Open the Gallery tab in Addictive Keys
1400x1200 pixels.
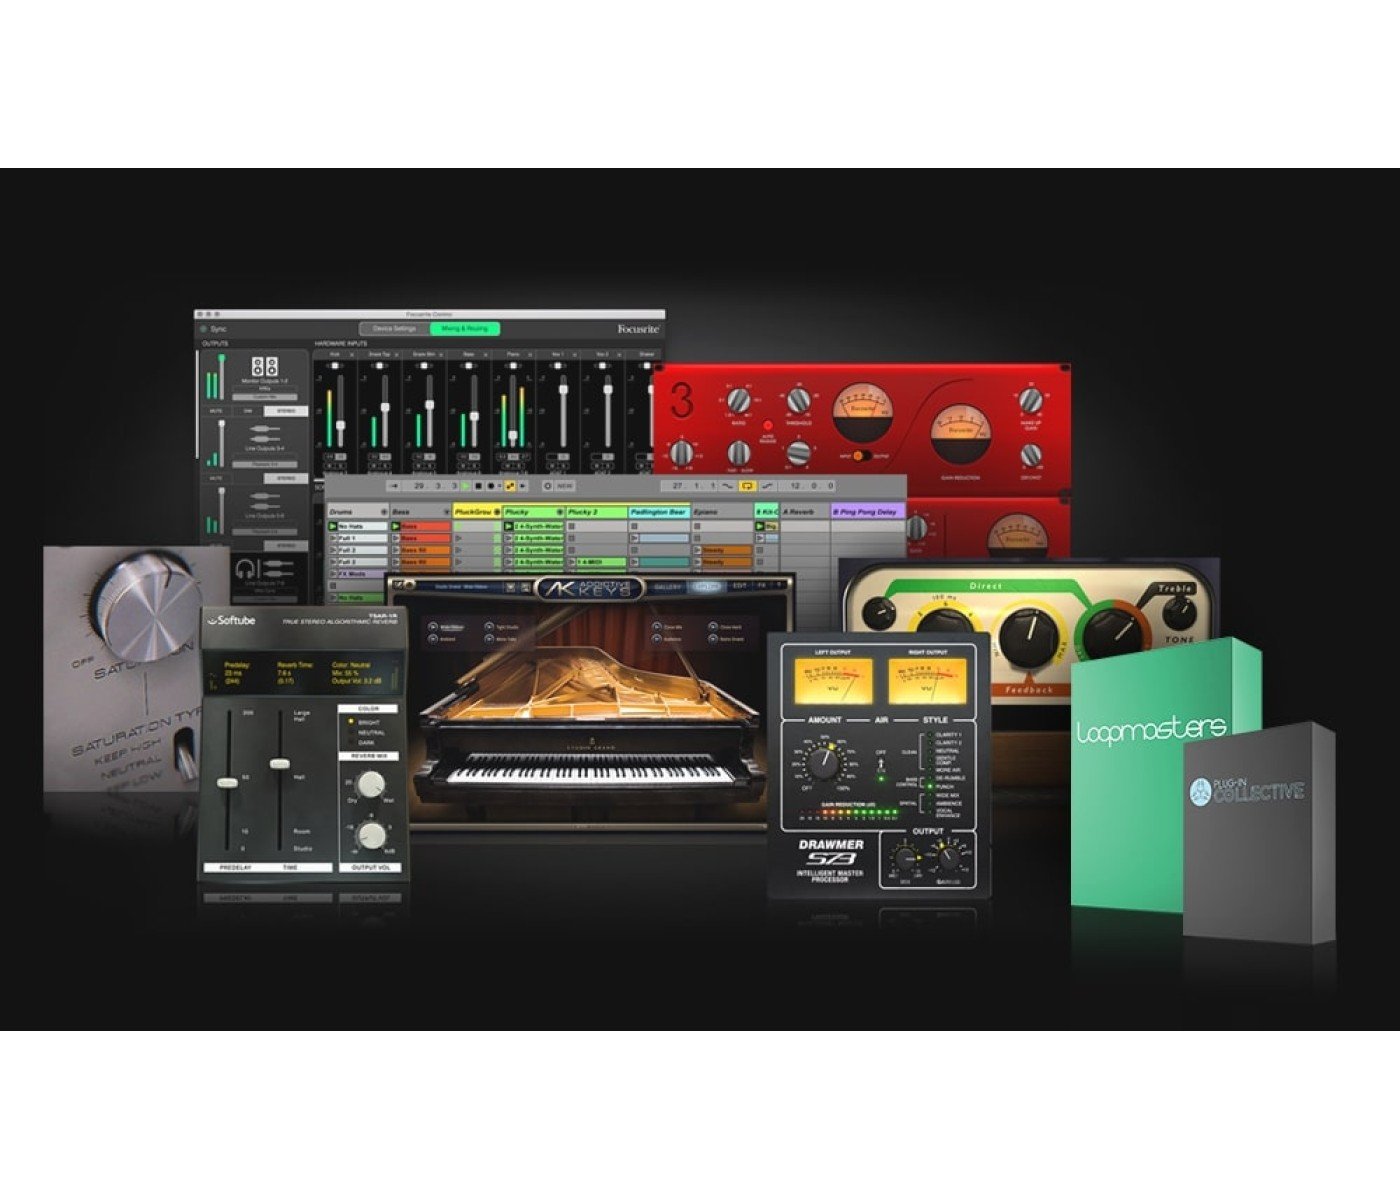(x=668, y=587)
